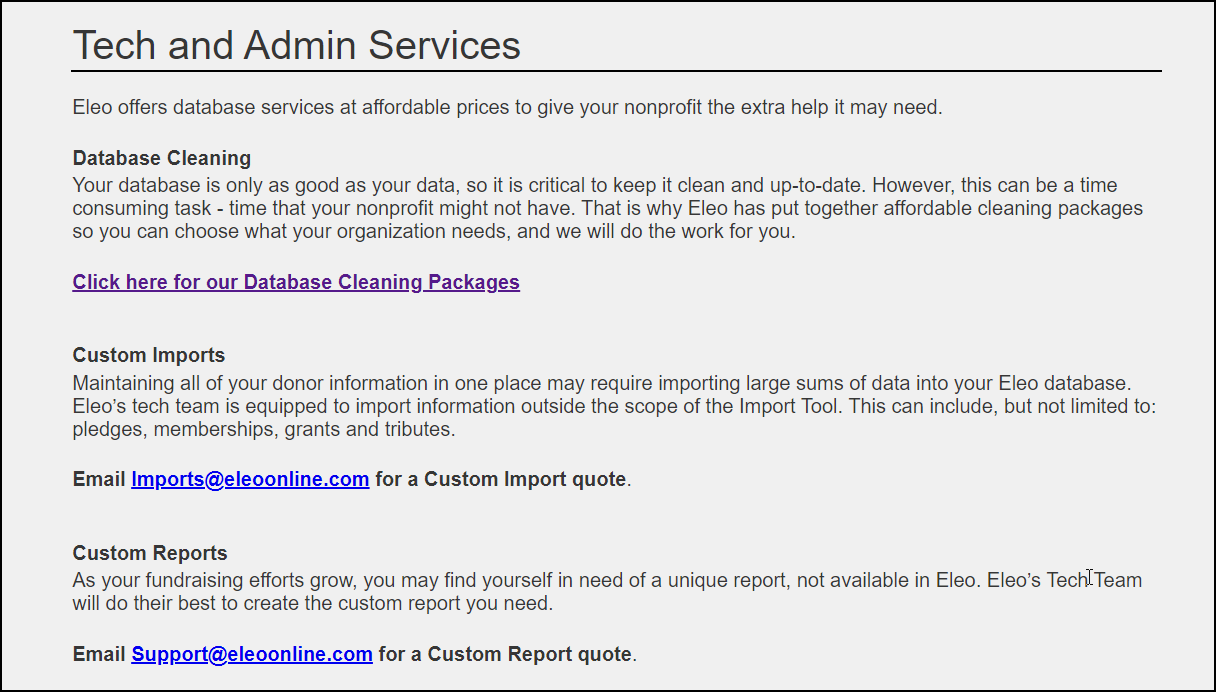Click the Tech and Admin Services heading

pos(297,45)
